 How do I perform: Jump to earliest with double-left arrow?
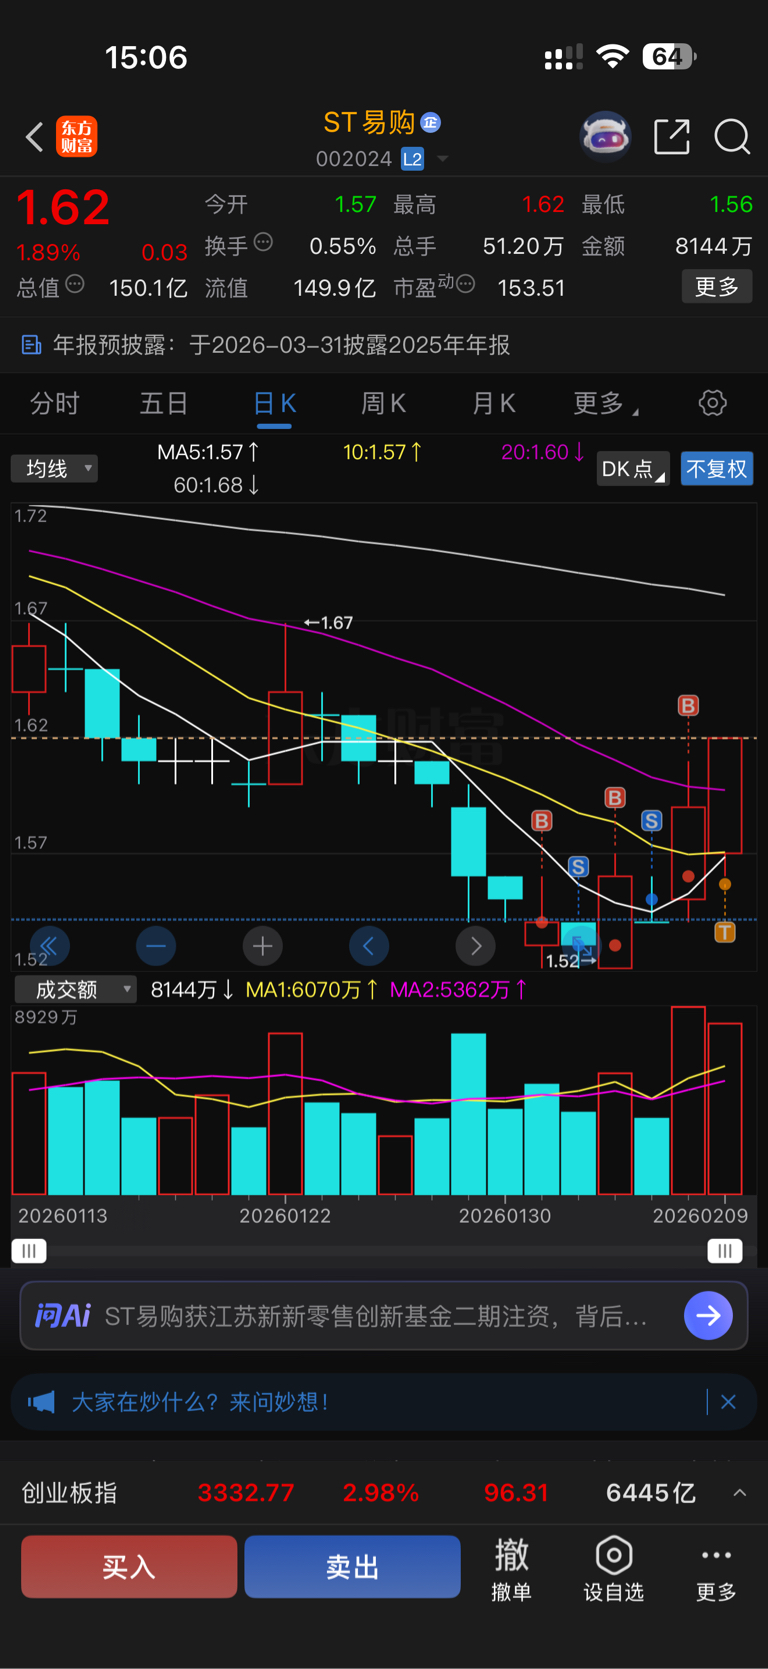[49, 945]
